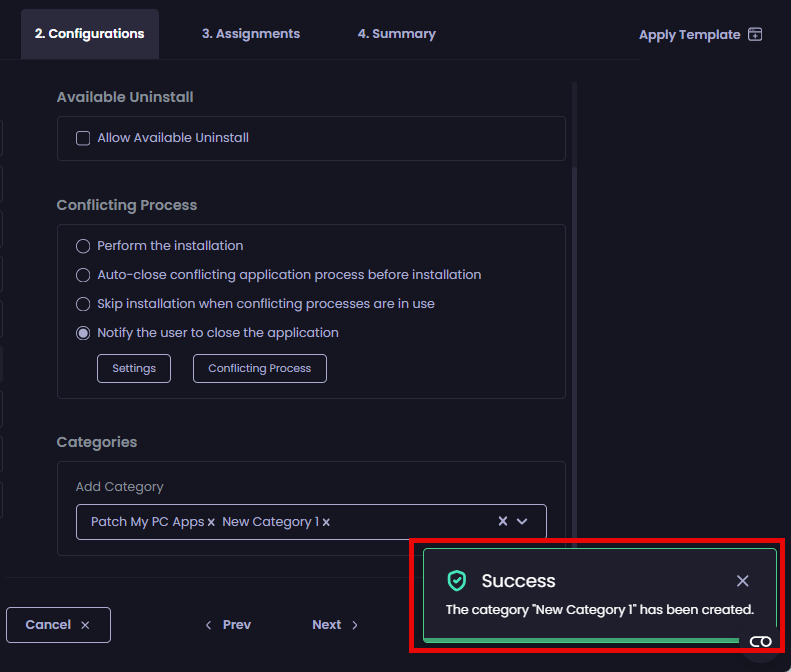Remove the Patch My PC Apps tag
Viewport: 791px width, 672px height.
pyautogui.click(x=211, y=522)
